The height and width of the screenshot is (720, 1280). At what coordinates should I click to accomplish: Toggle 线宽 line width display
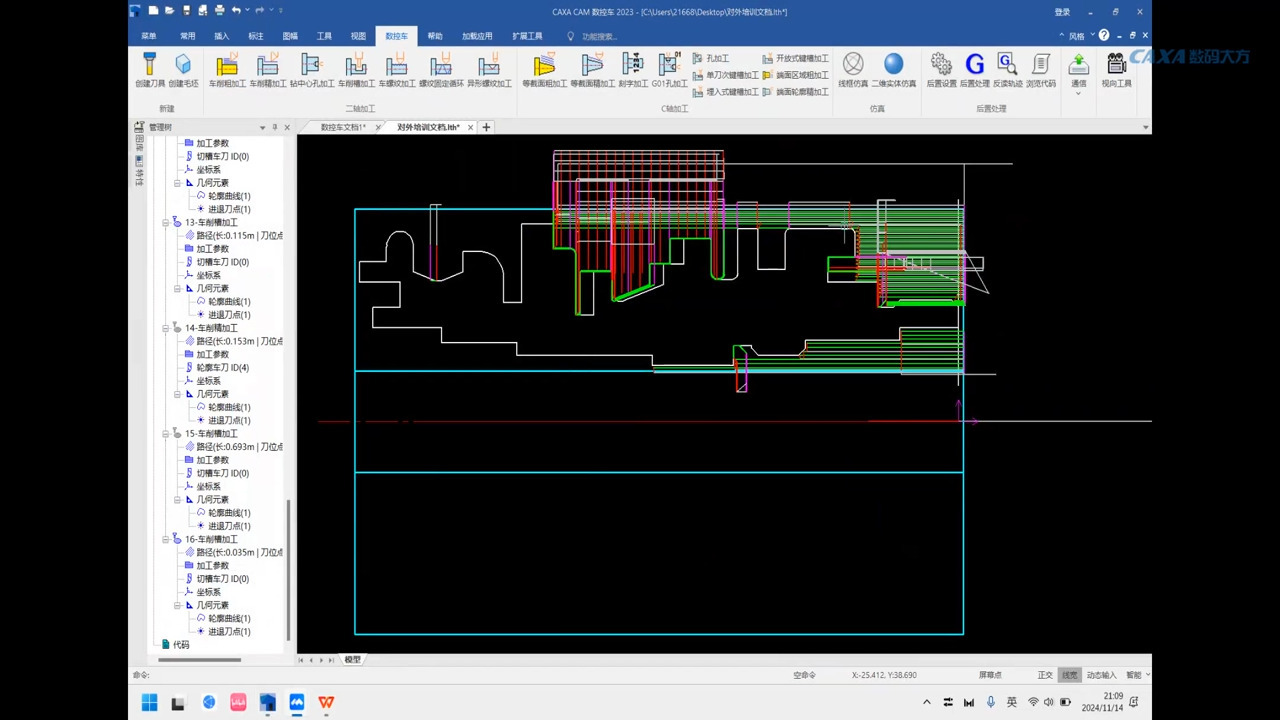pos(1070,675)
